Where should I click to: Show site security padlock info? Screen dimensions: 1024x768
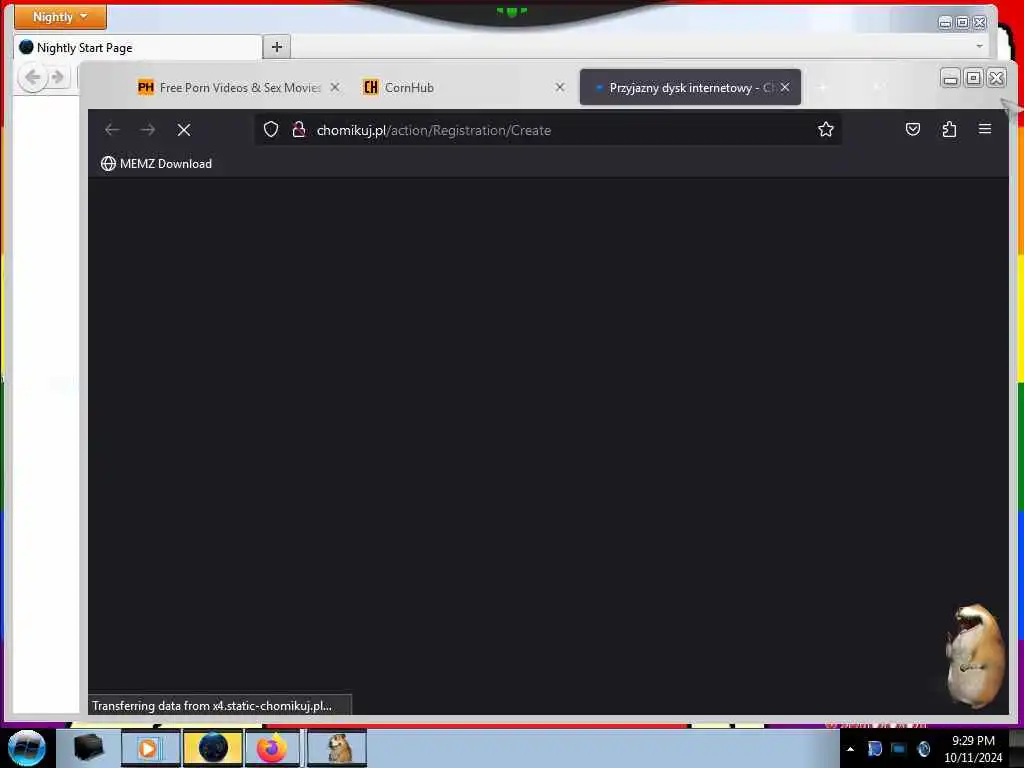299,130
